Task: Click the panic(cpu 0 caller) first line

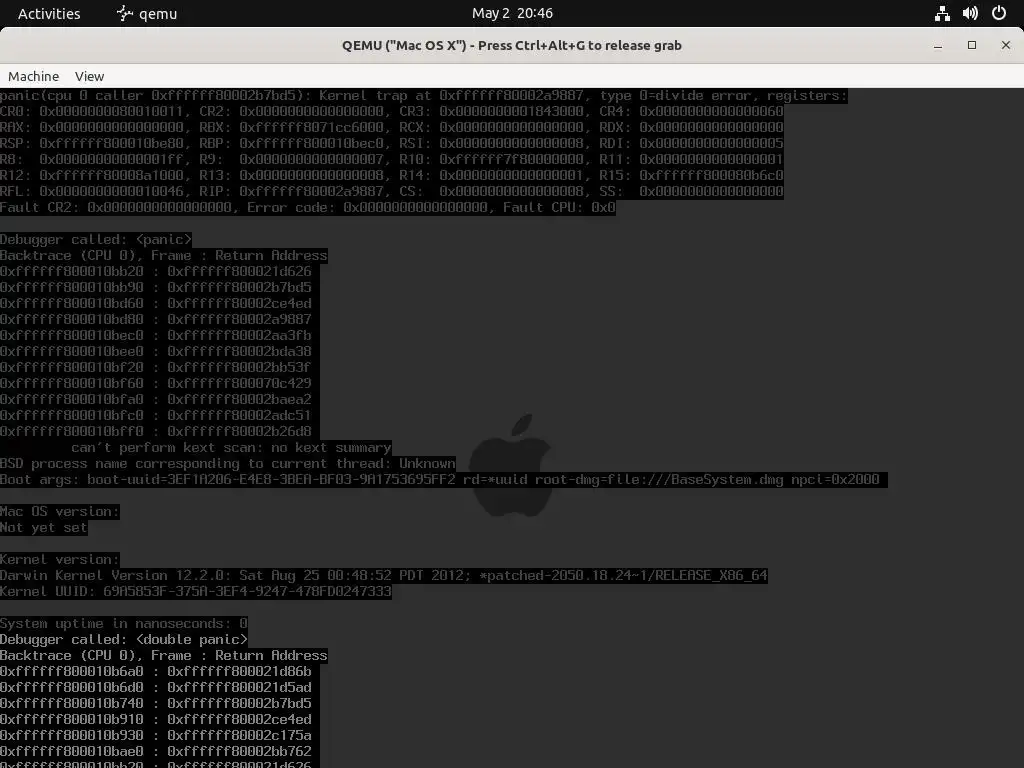Action: click(x=424, y=95)
